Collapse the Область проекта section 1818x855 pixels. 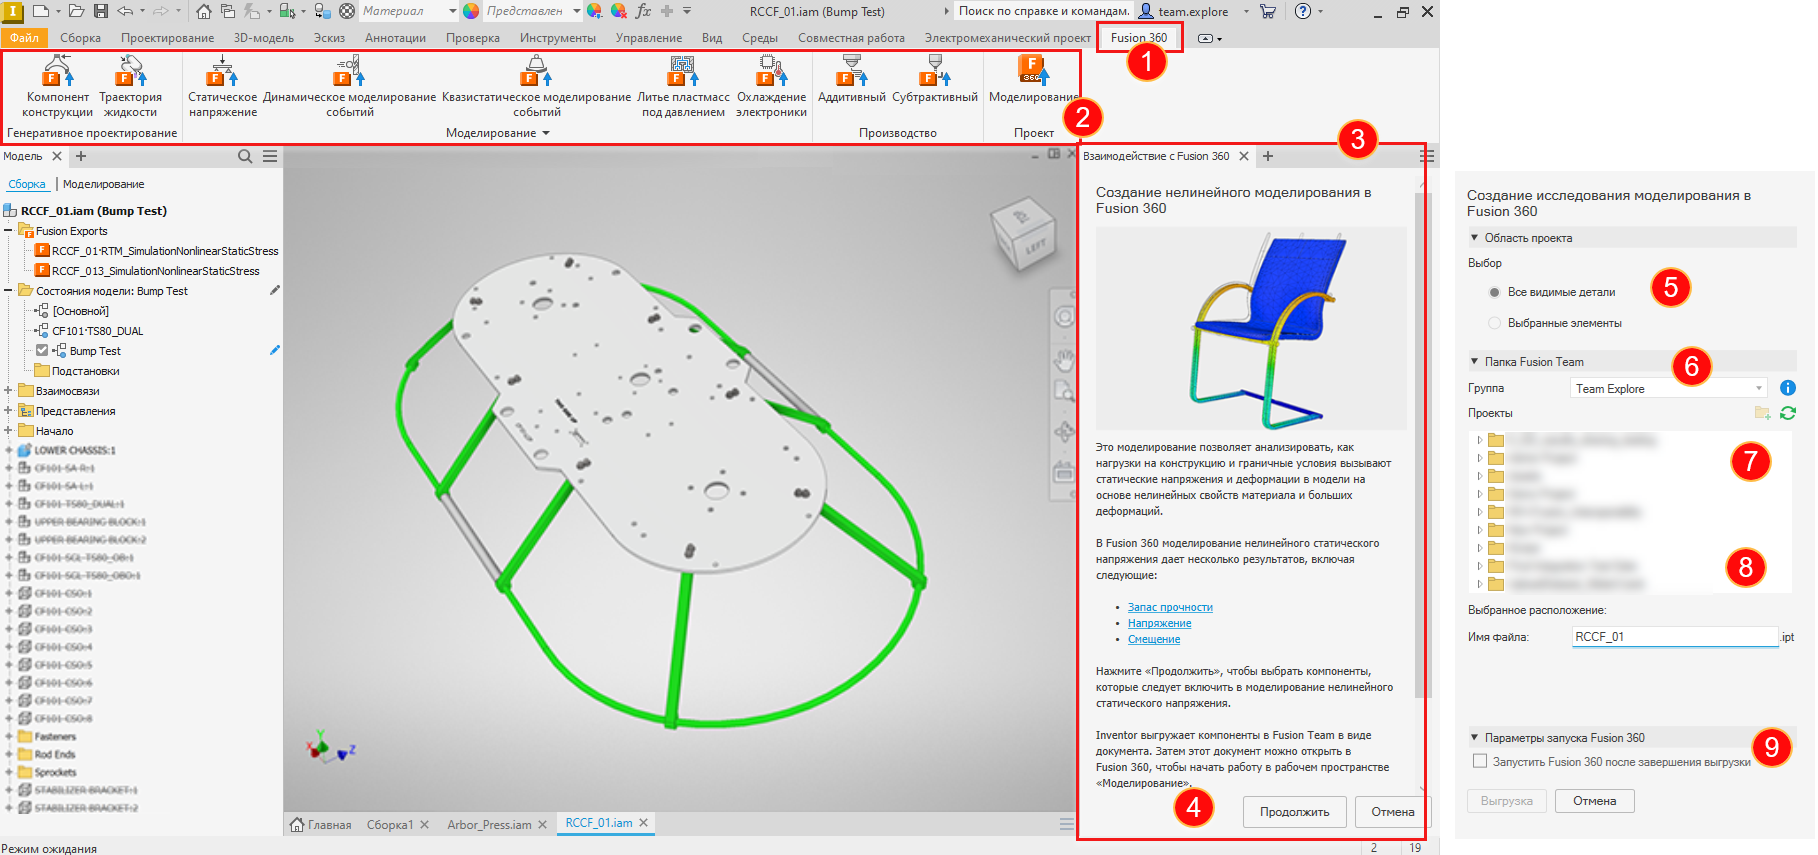[x=1474, y=237]
